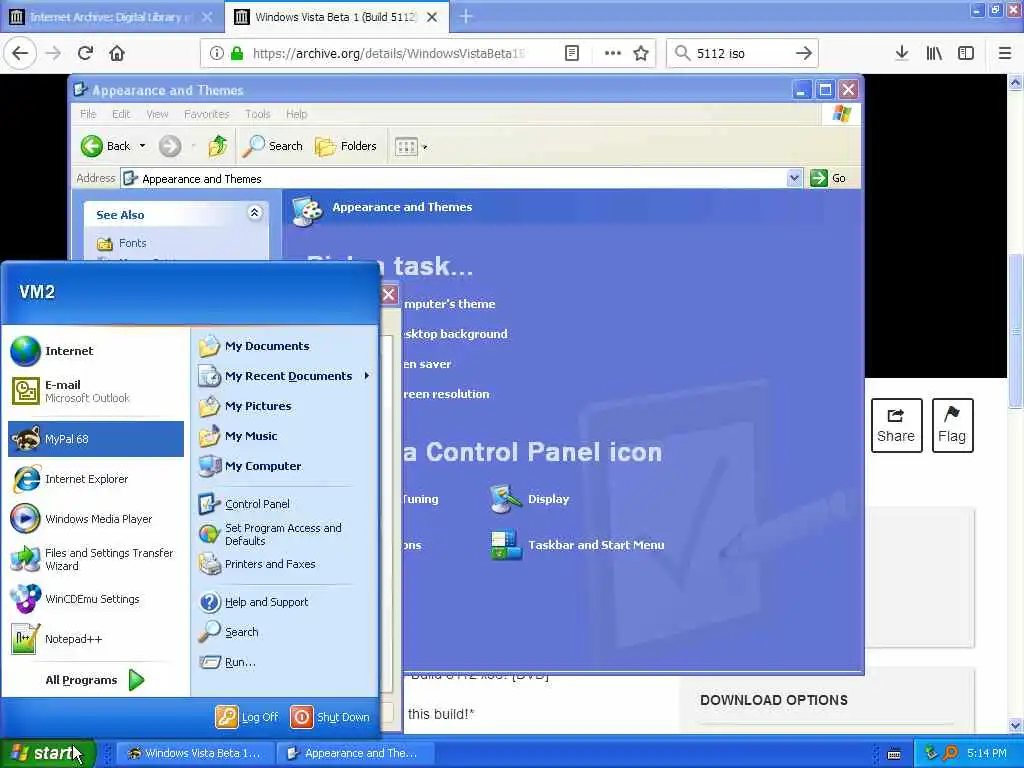The width and height of the screenshot is (1024, 768).
Task: Click the Log Off button
Action: pos(248,717)
